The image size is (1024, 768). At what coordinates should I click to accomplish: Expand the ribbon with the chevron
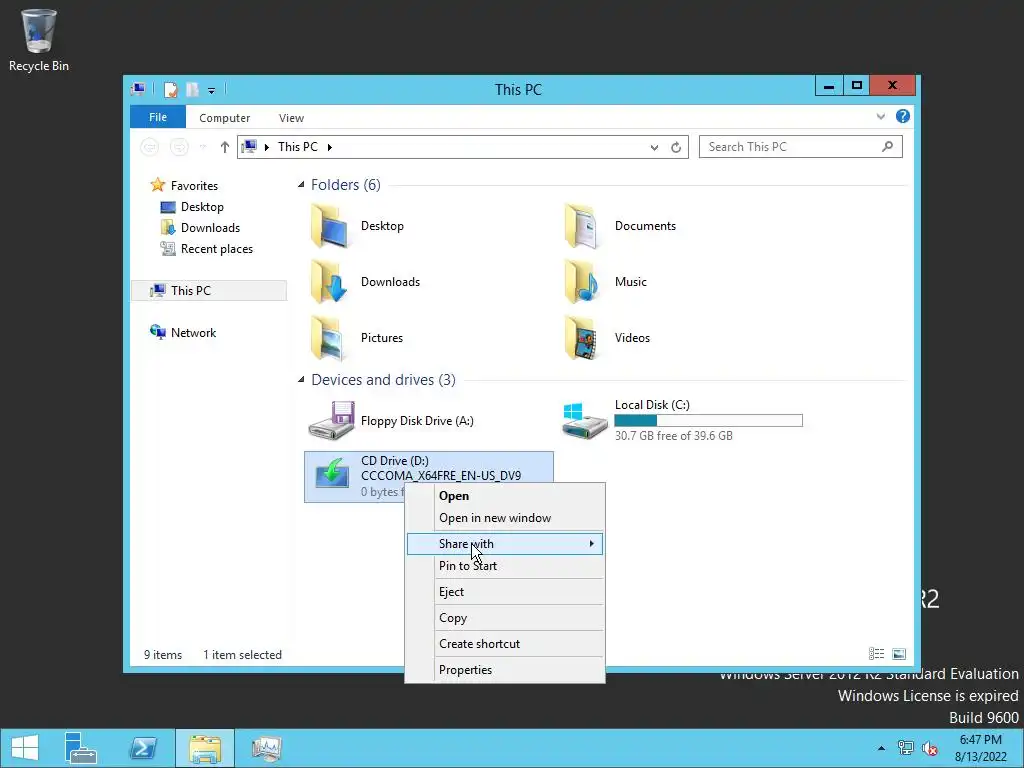click(x=881, y=116)
